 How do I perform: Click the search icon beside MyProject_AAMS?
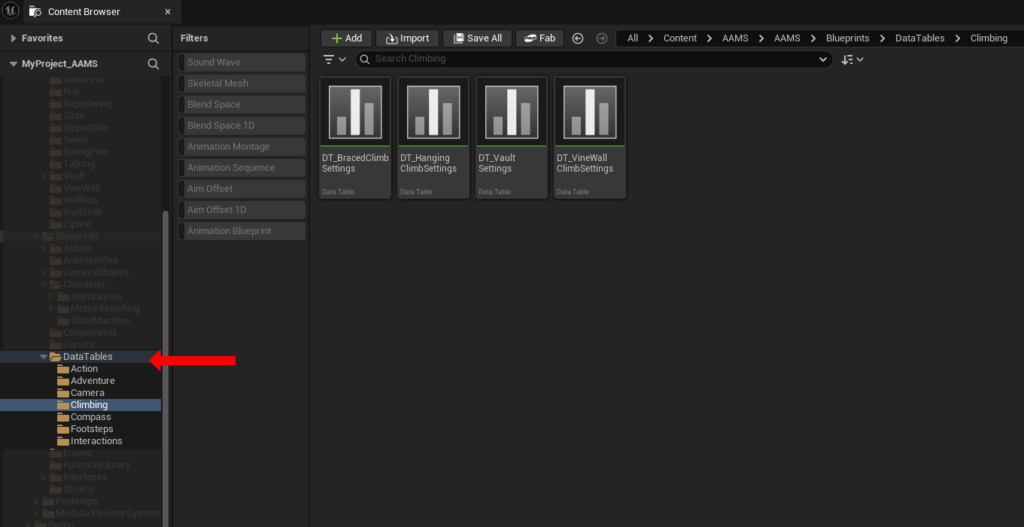click(153, 63)
